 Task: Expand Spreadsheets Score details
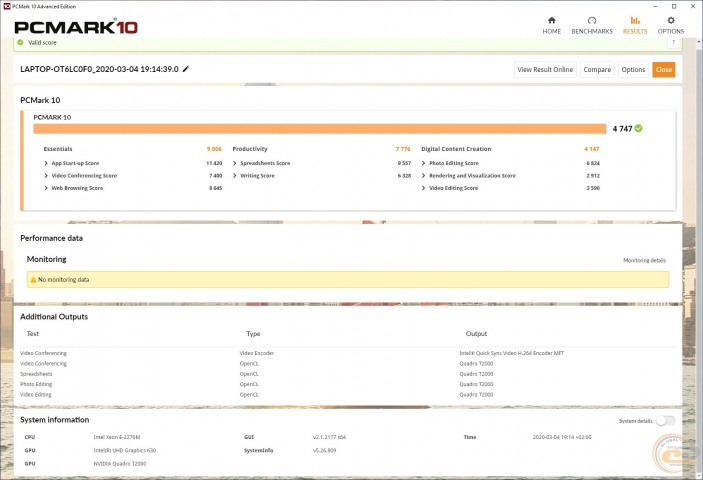pos(234,163)
